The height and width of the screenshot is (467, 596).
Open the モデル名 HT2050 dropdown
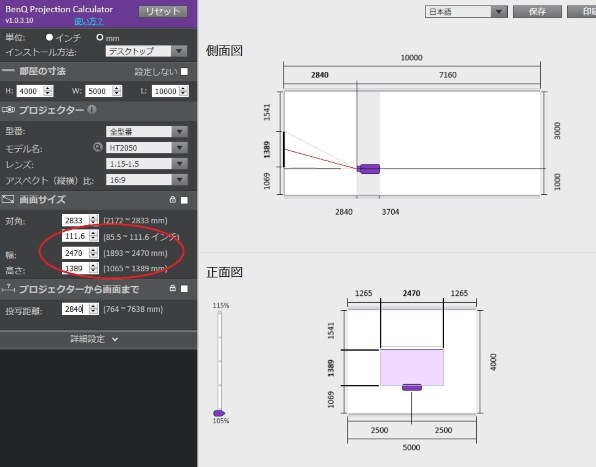[146, 148]
